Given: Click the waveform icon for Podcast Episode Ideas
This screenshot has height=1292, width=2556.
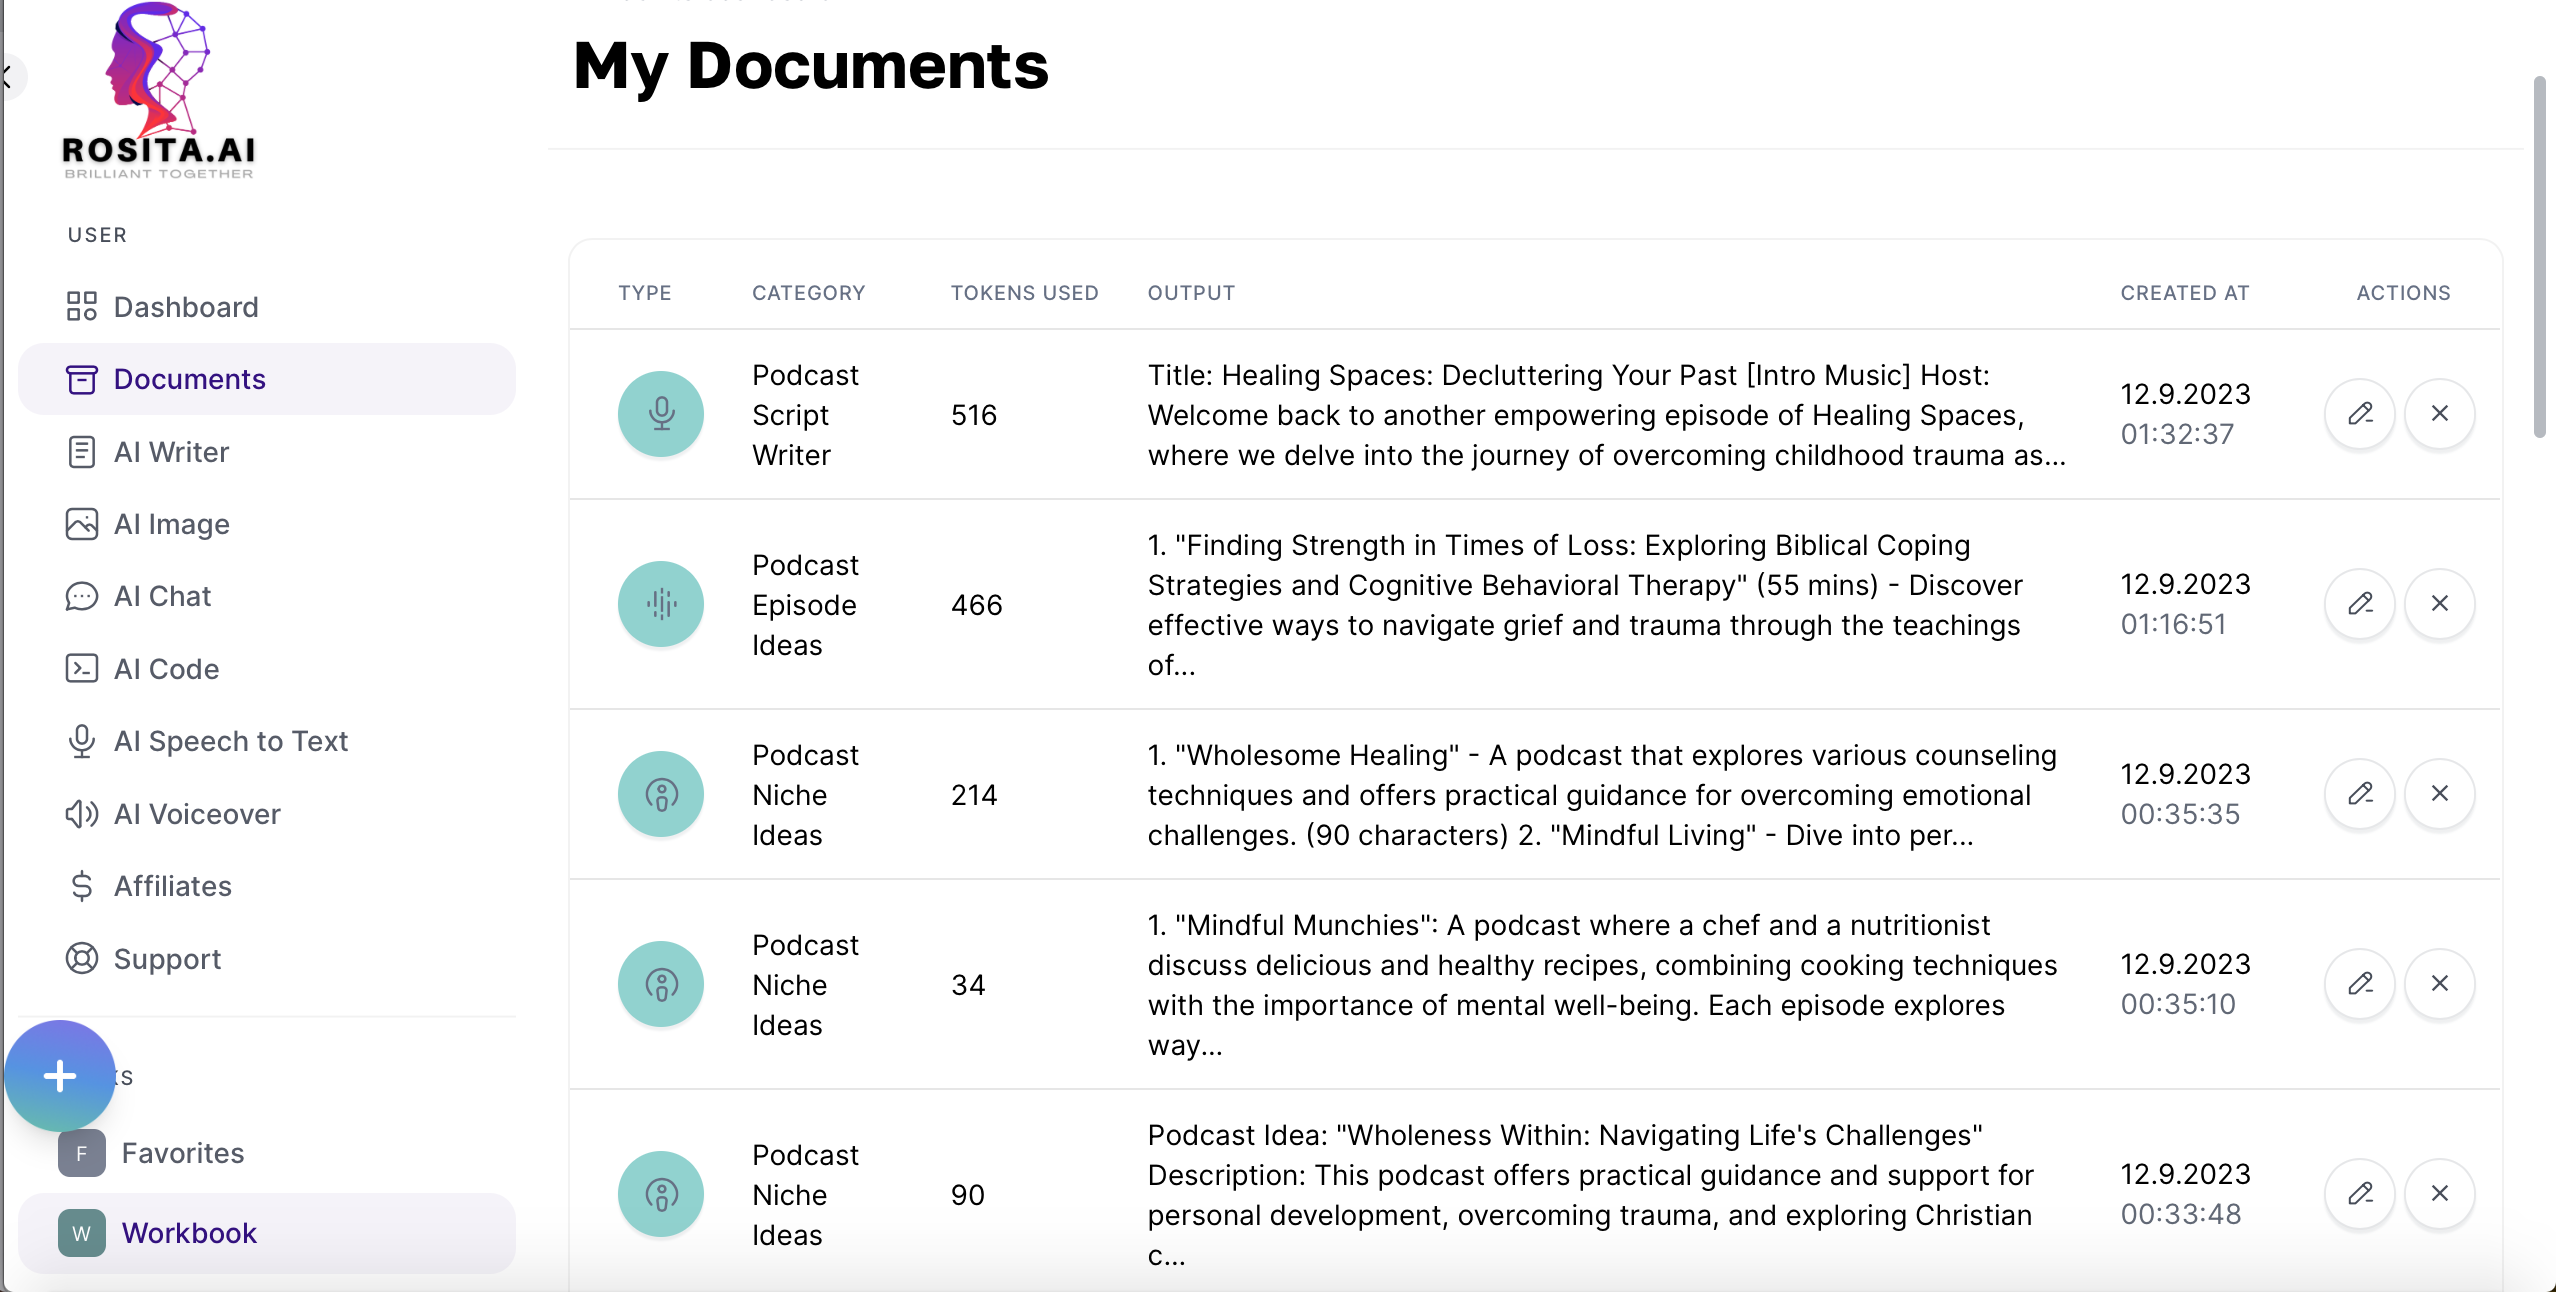Looking at the screenshot, I should (661, 604).
